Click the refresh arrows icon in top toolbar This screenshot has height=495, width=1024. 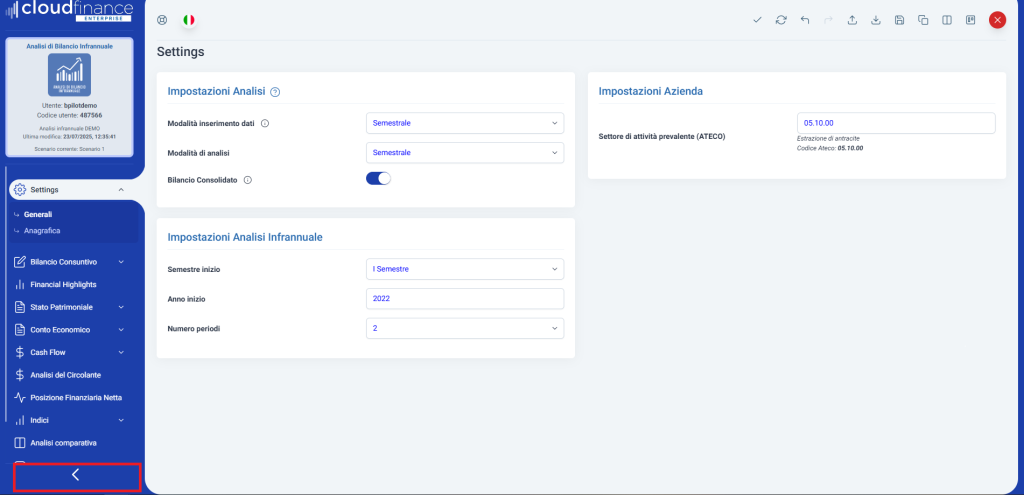coord(781,20)
